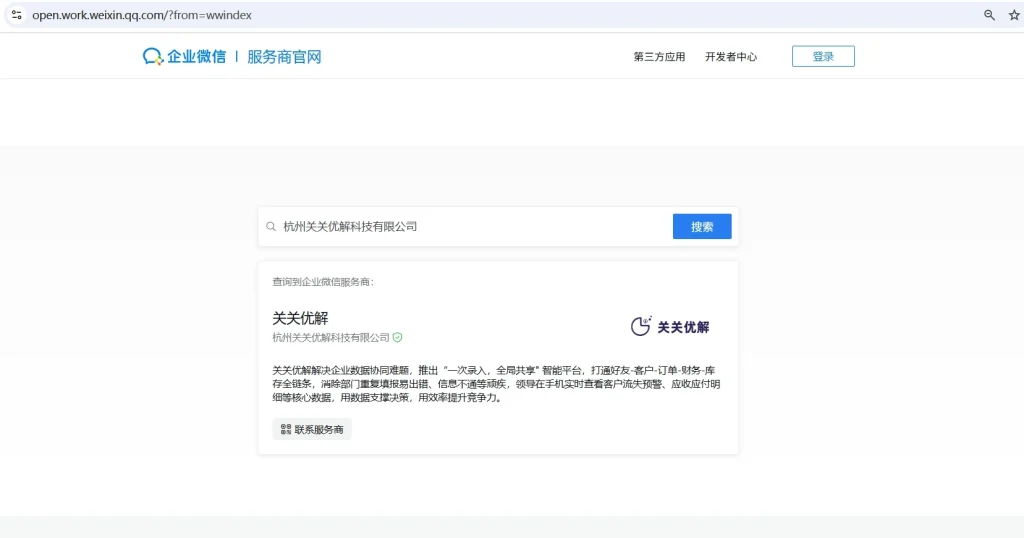Click the browser URL address bar

click(x=503, y=15)
